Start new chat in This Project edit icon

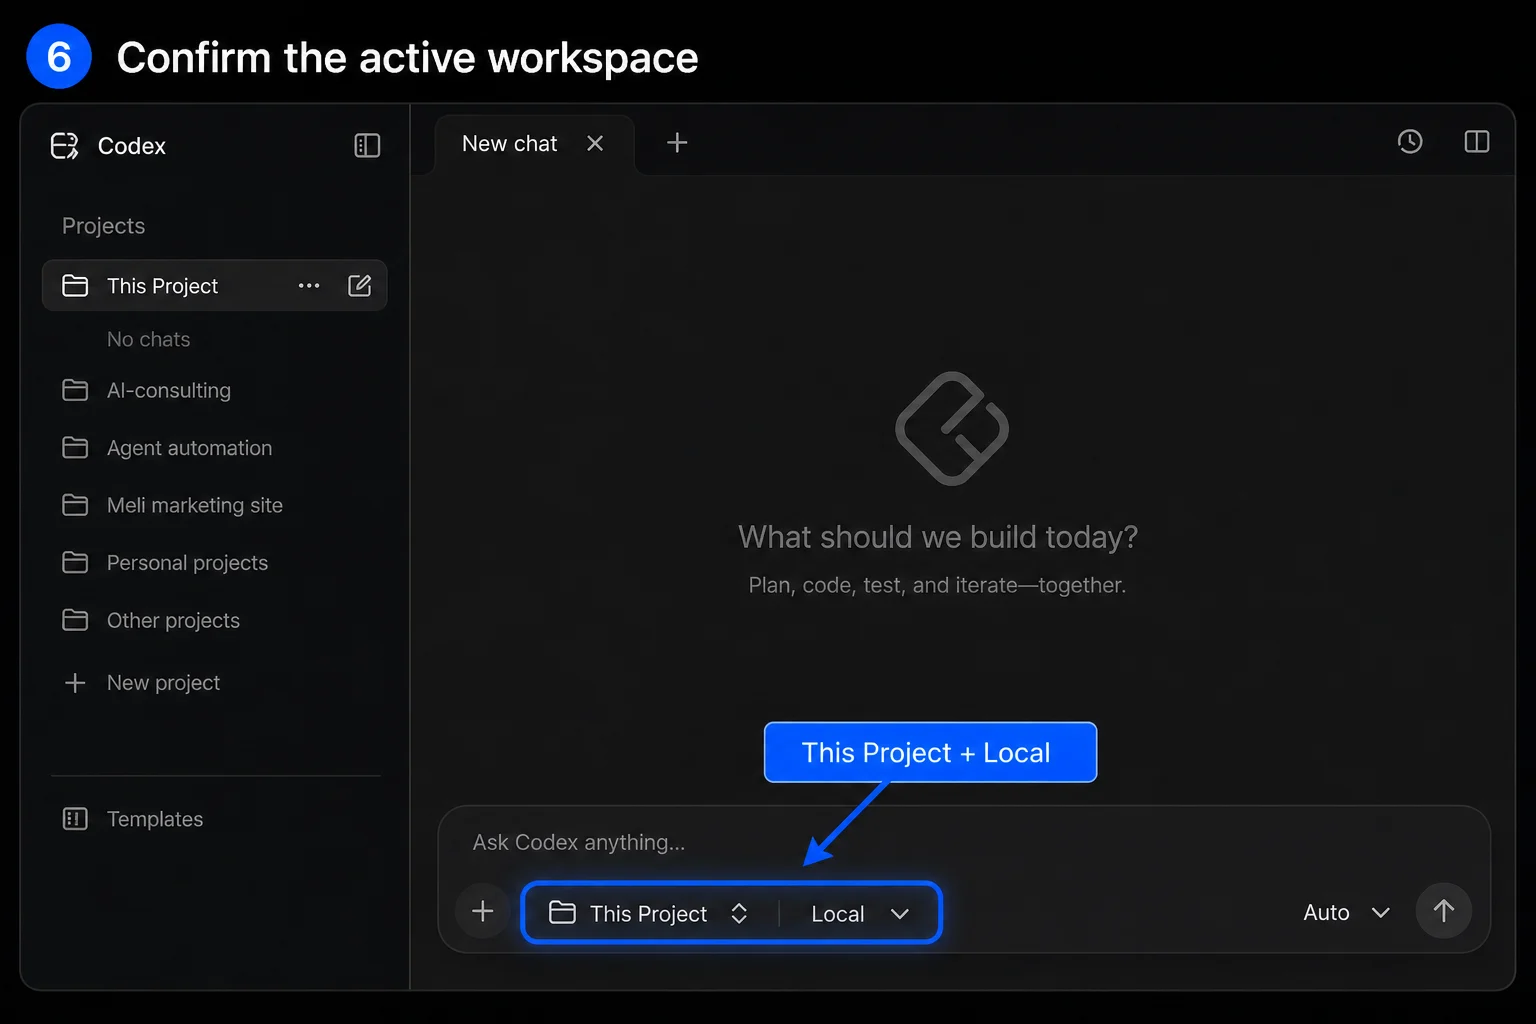tap(360, 286)
